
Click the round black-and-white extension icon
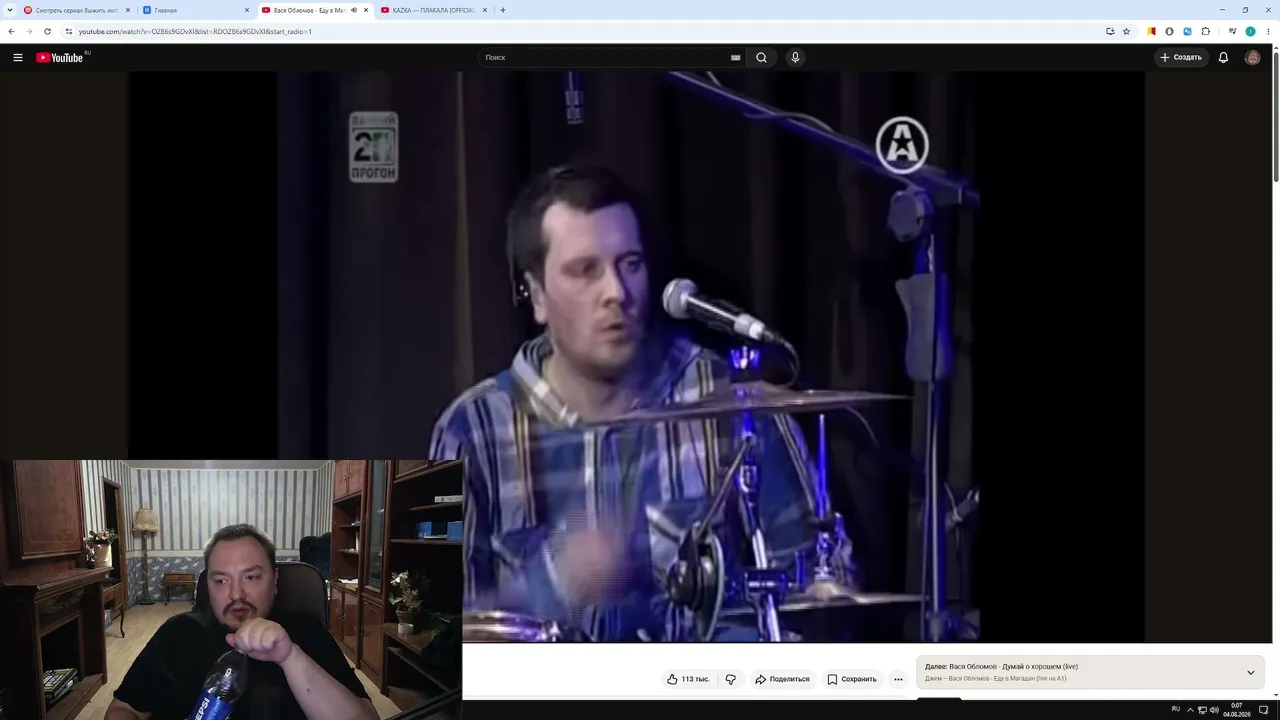tap(1169, 31)
